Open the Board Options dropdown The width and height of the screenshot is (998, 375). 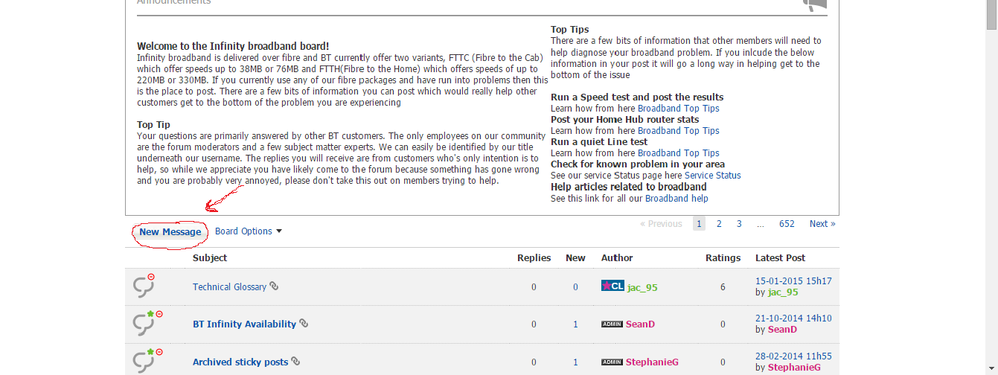coord(248,231)
